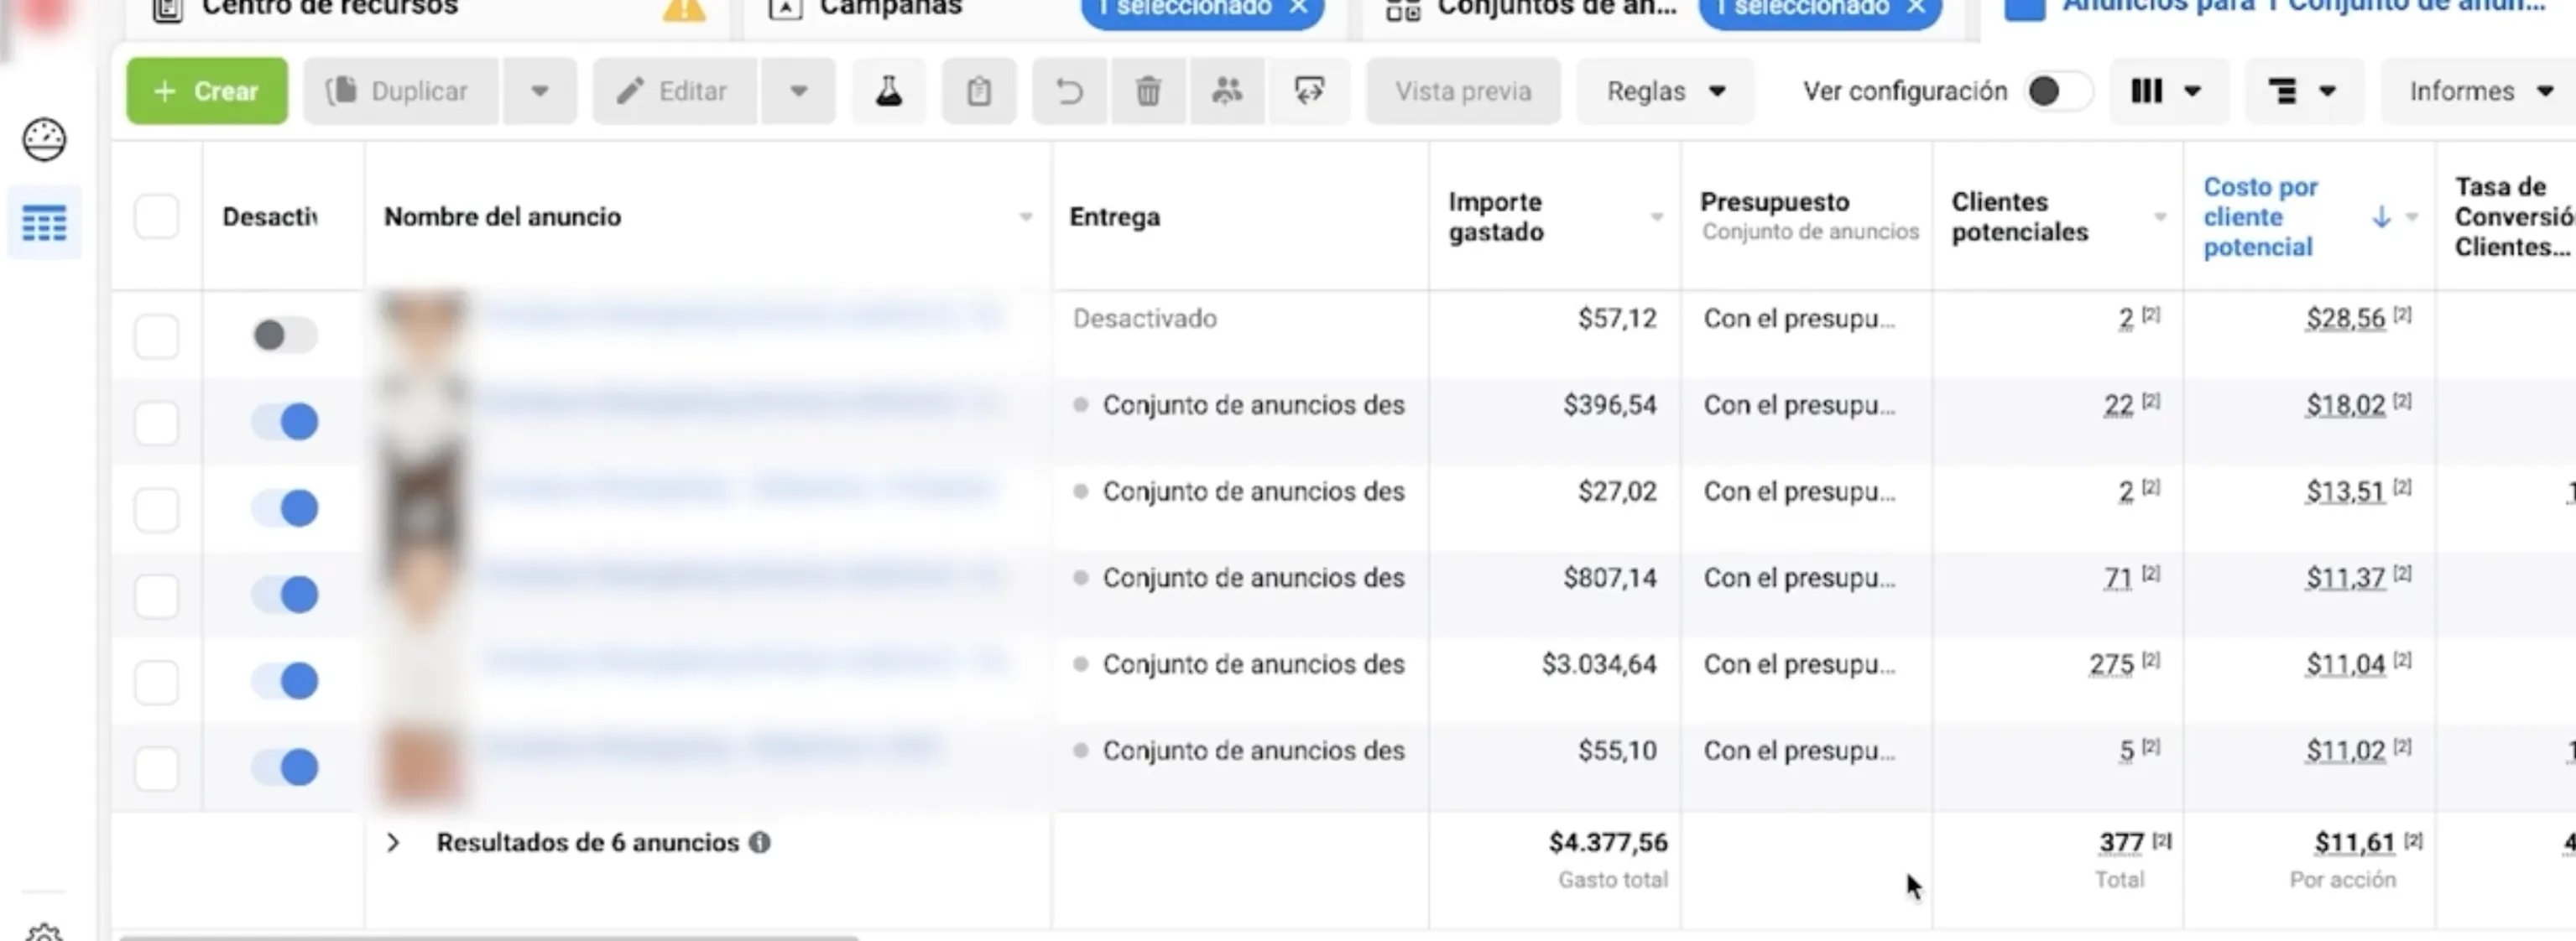
Task: Click the 275 leads value
Action: pos(2111,665)
